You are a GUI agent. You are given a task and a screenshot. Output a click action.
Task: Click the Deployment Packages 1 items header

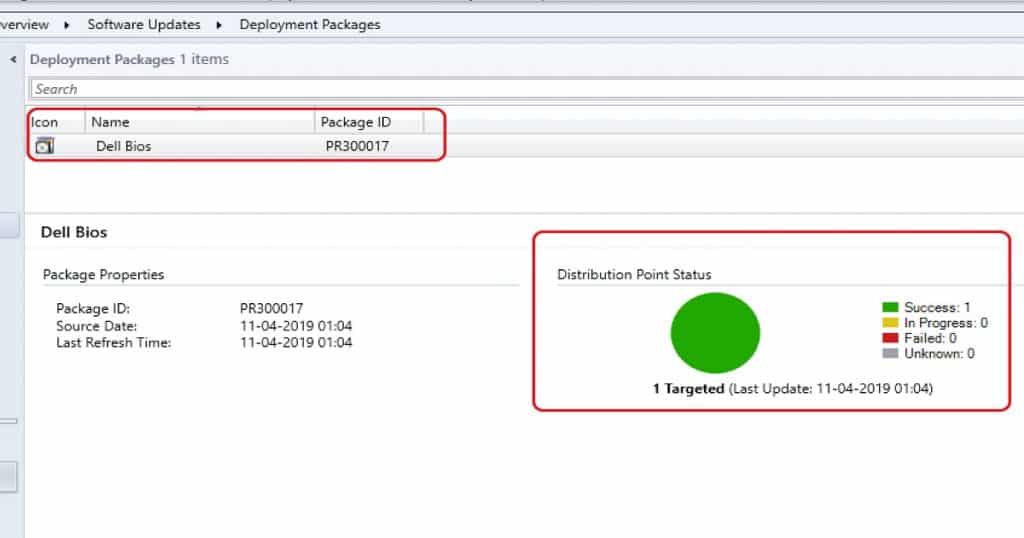(x=129, y=59)
